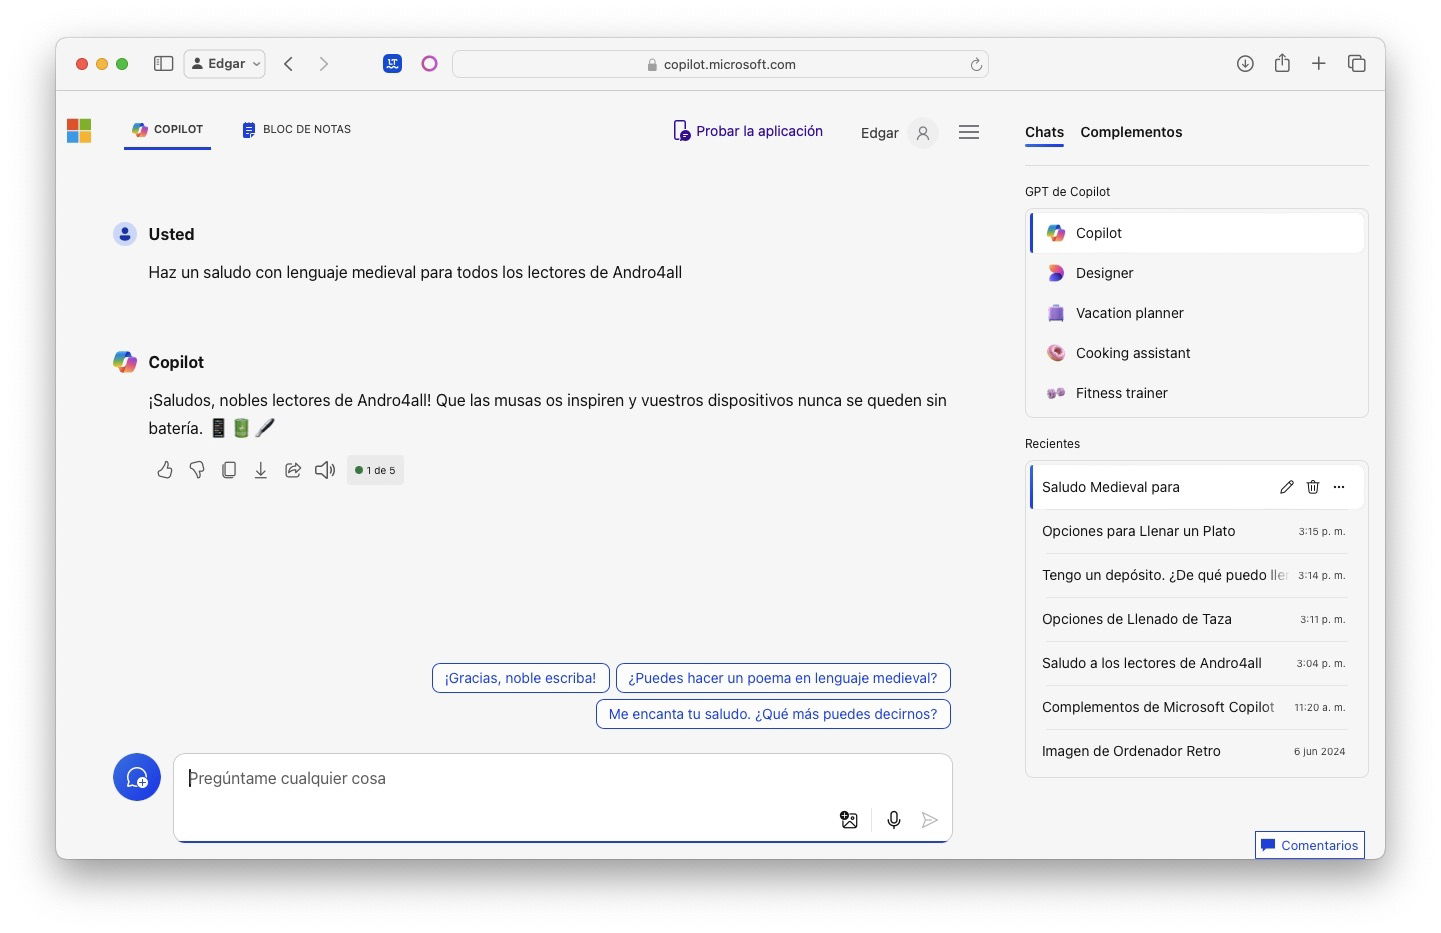This screenshot has height=933, width=1441.
Task: Click the 1 de 5 response counter
Action: 375,470
